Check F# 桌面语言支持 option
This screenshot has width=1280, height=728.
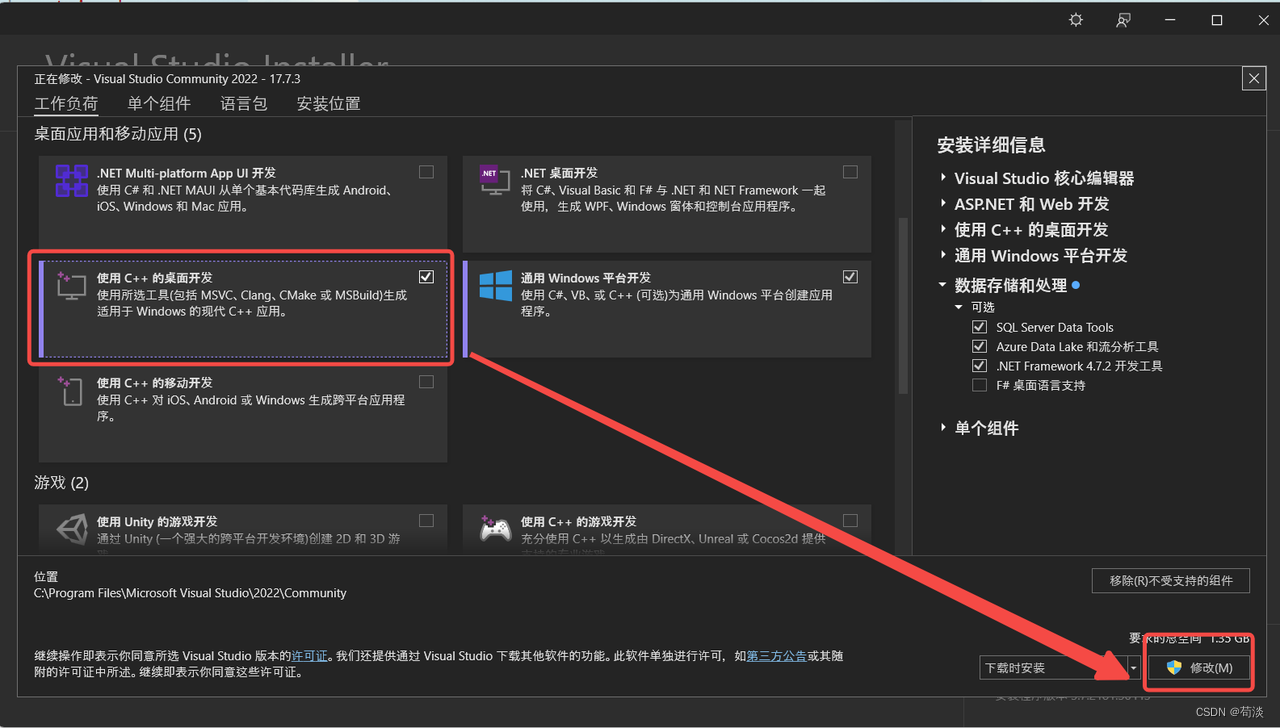[x=979, y=385]
